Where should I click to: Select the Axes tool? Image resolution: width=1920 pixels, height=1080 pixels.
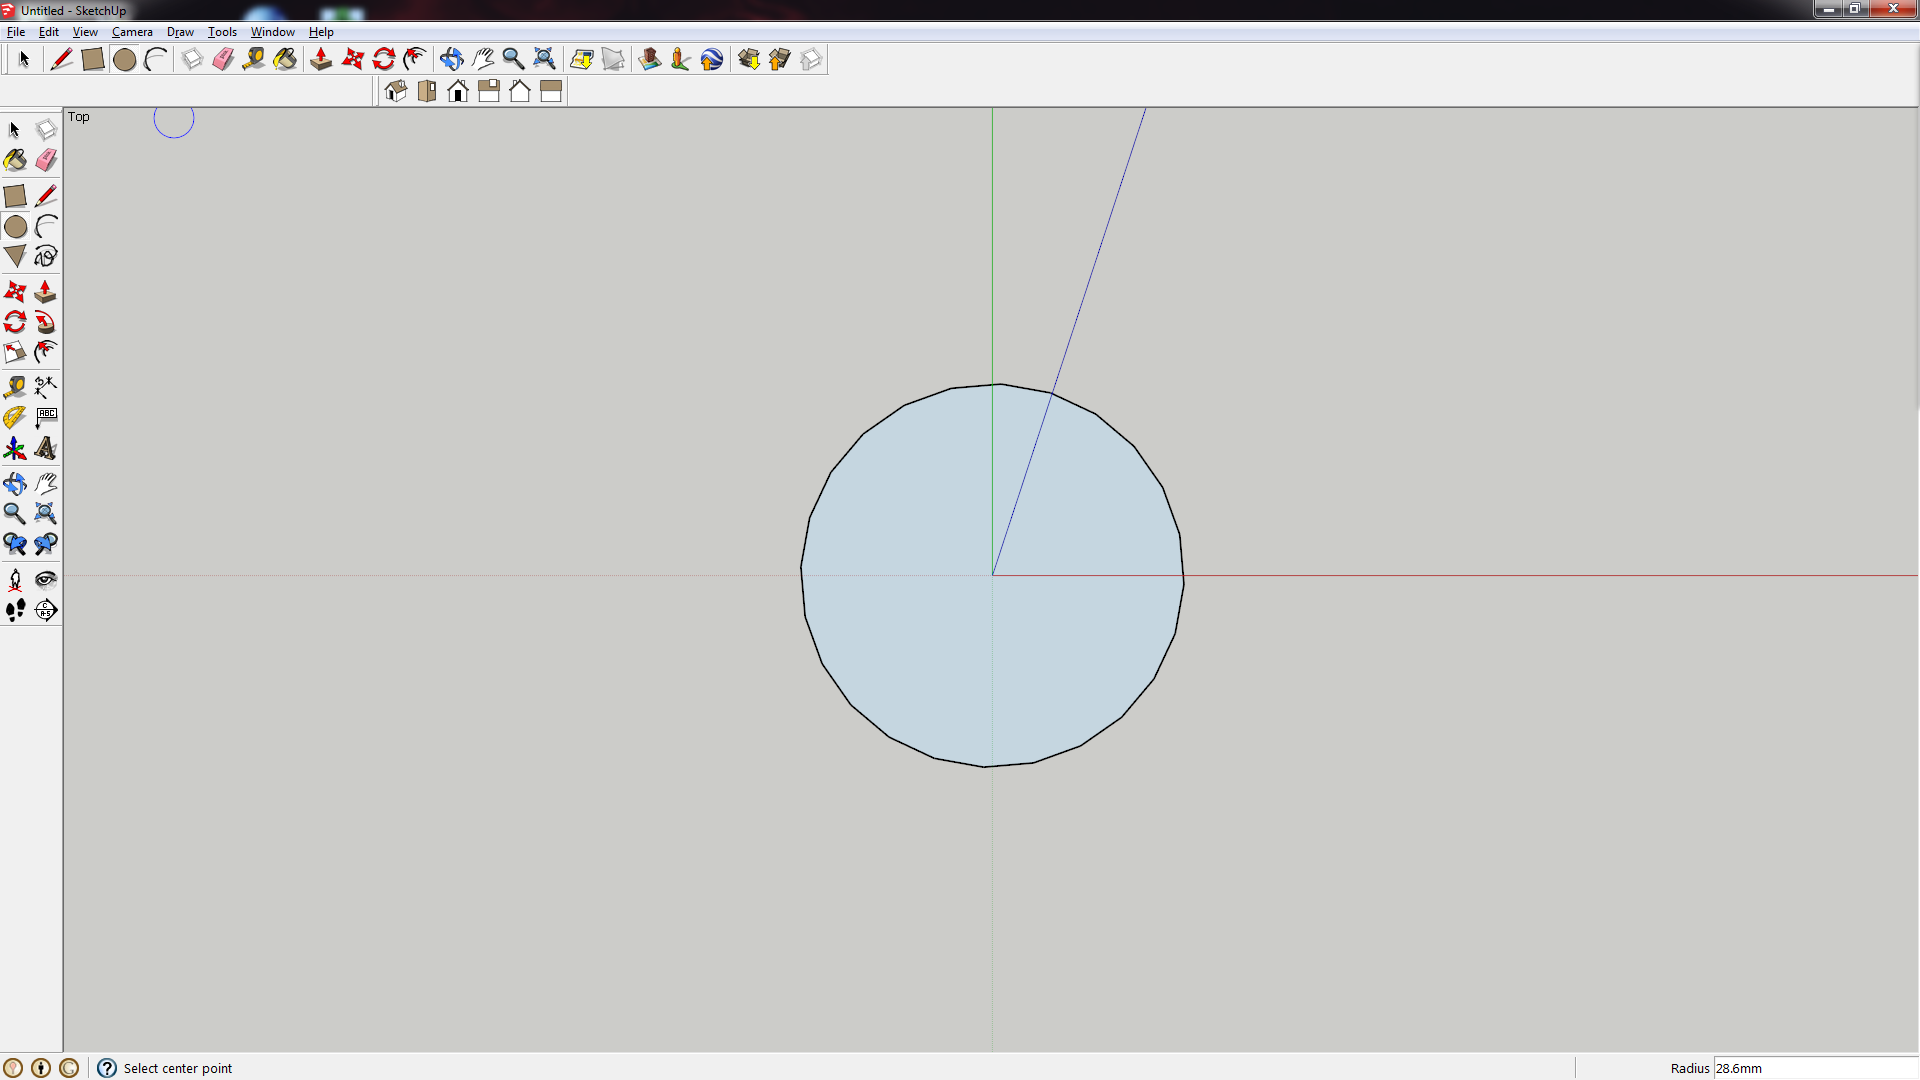tap(15, 448)
